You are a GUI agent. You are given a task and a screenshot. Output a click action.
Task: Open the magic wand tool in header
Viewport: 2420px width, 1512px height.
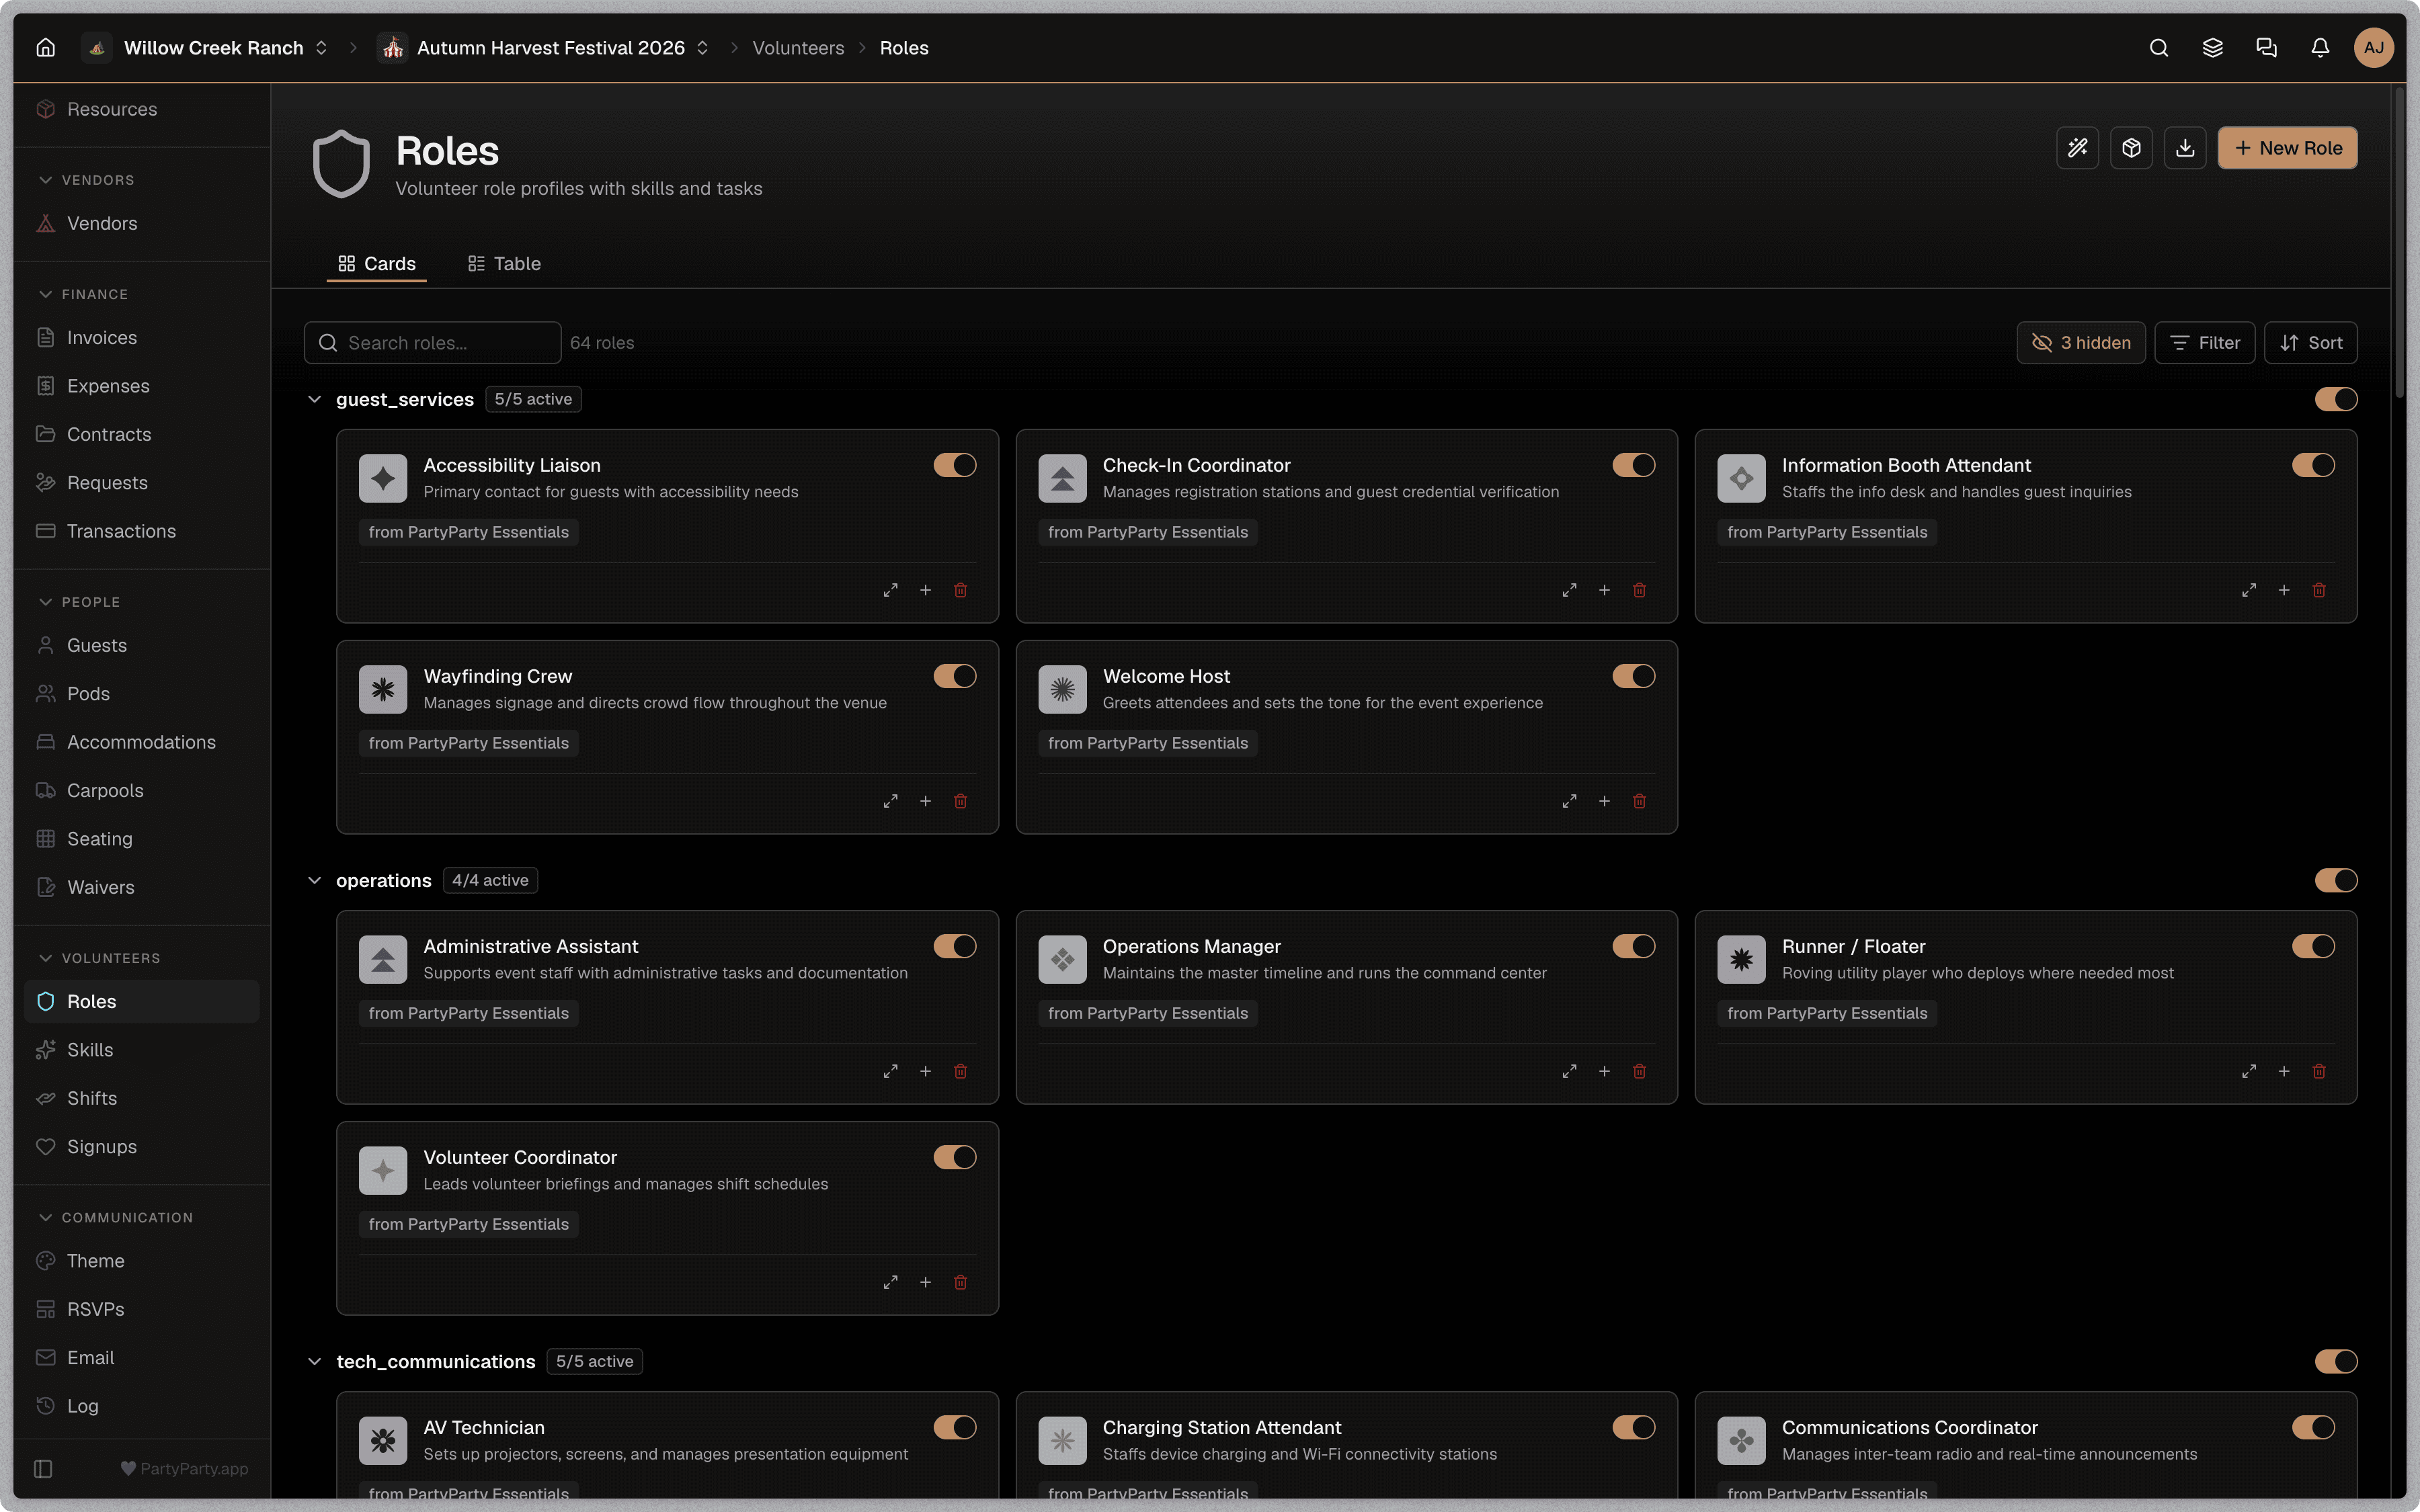tap(2077, 148)
